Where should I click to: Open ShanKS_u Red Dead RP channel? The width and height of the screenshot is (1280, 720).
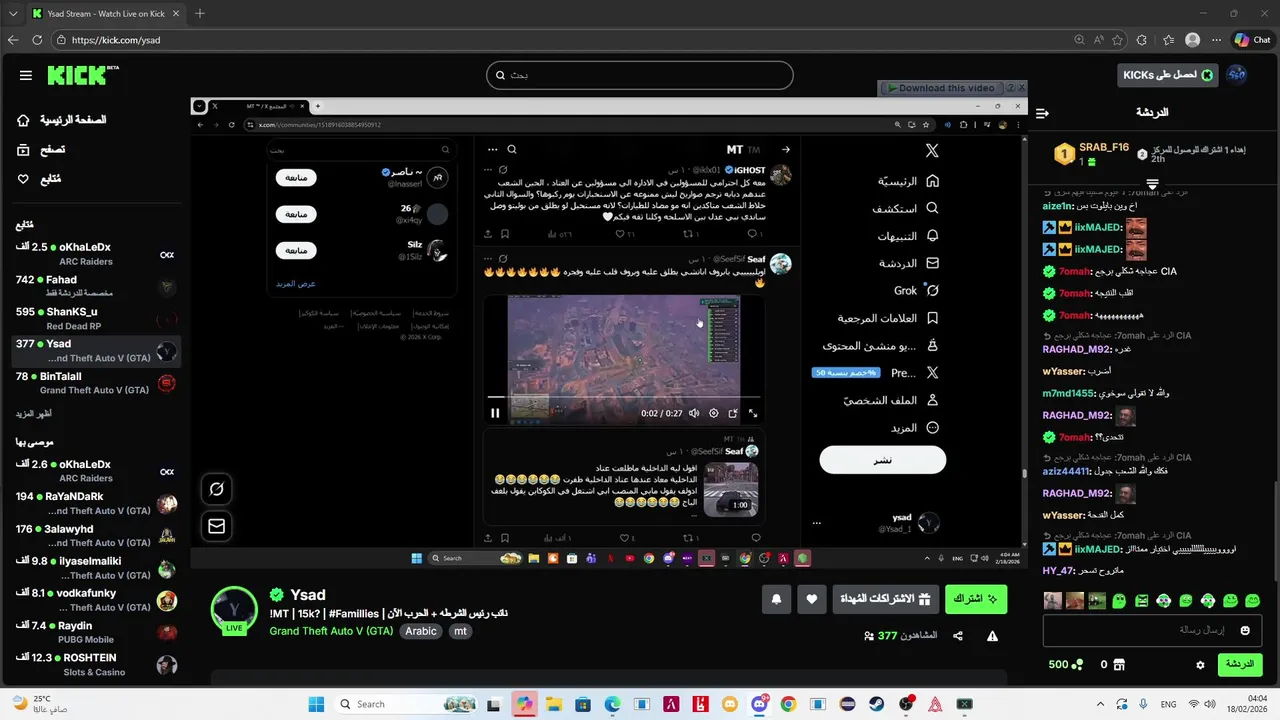coord(96,318)
